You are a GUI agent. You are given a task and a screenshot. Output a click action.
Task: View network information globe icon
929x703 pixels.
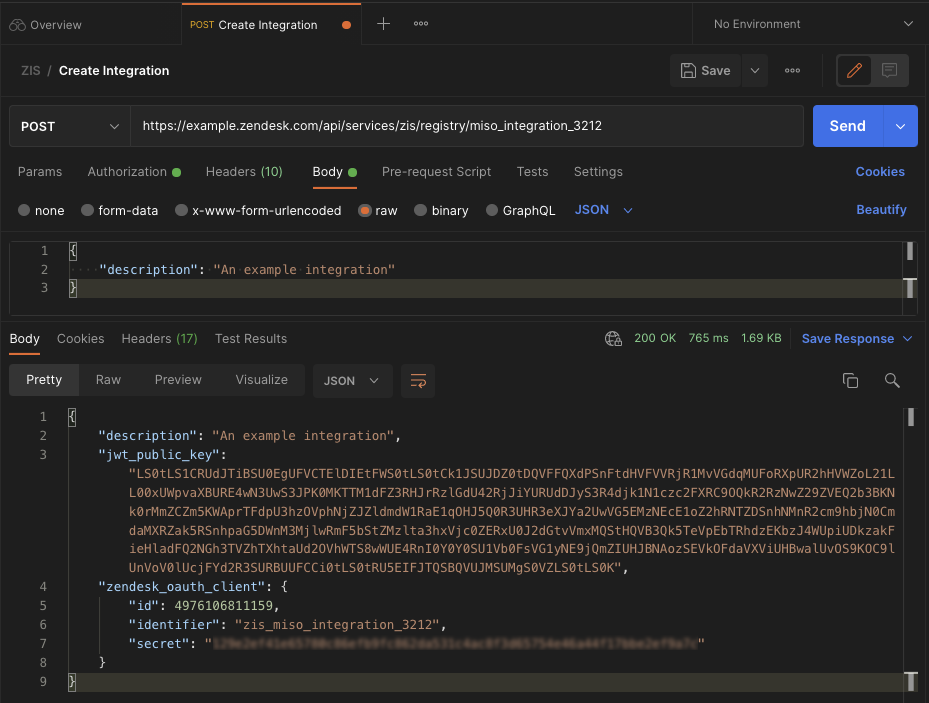click(x=613, y=338)
